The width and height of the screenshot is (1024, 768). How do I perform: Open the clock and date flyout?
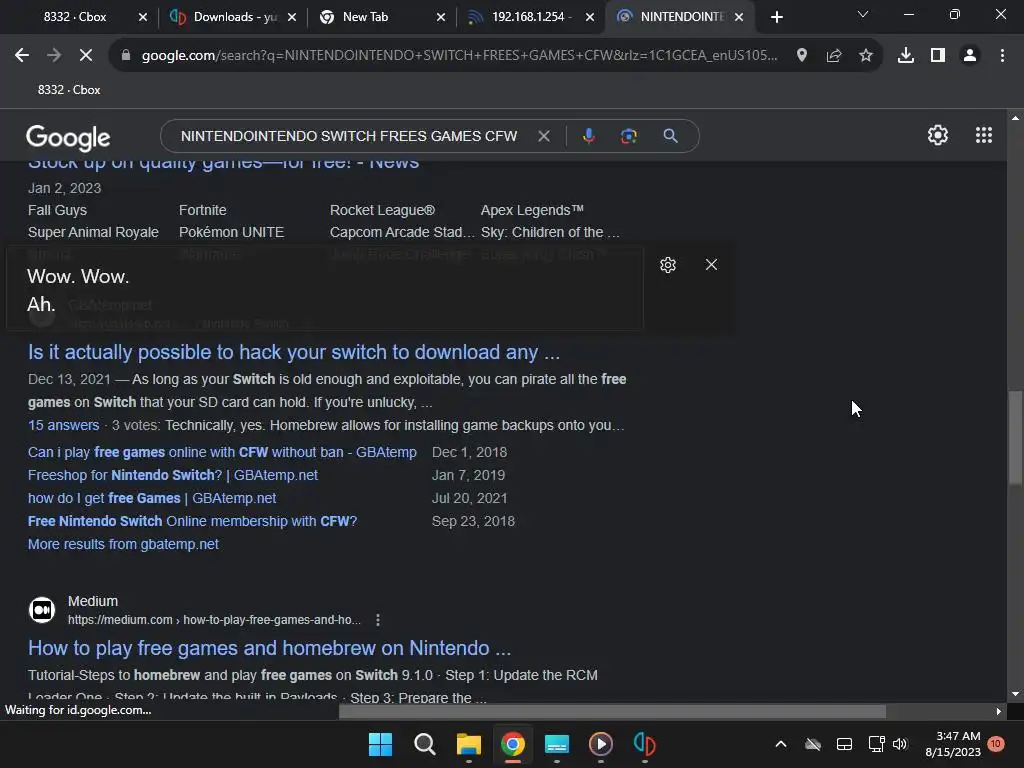click(953, 744)
